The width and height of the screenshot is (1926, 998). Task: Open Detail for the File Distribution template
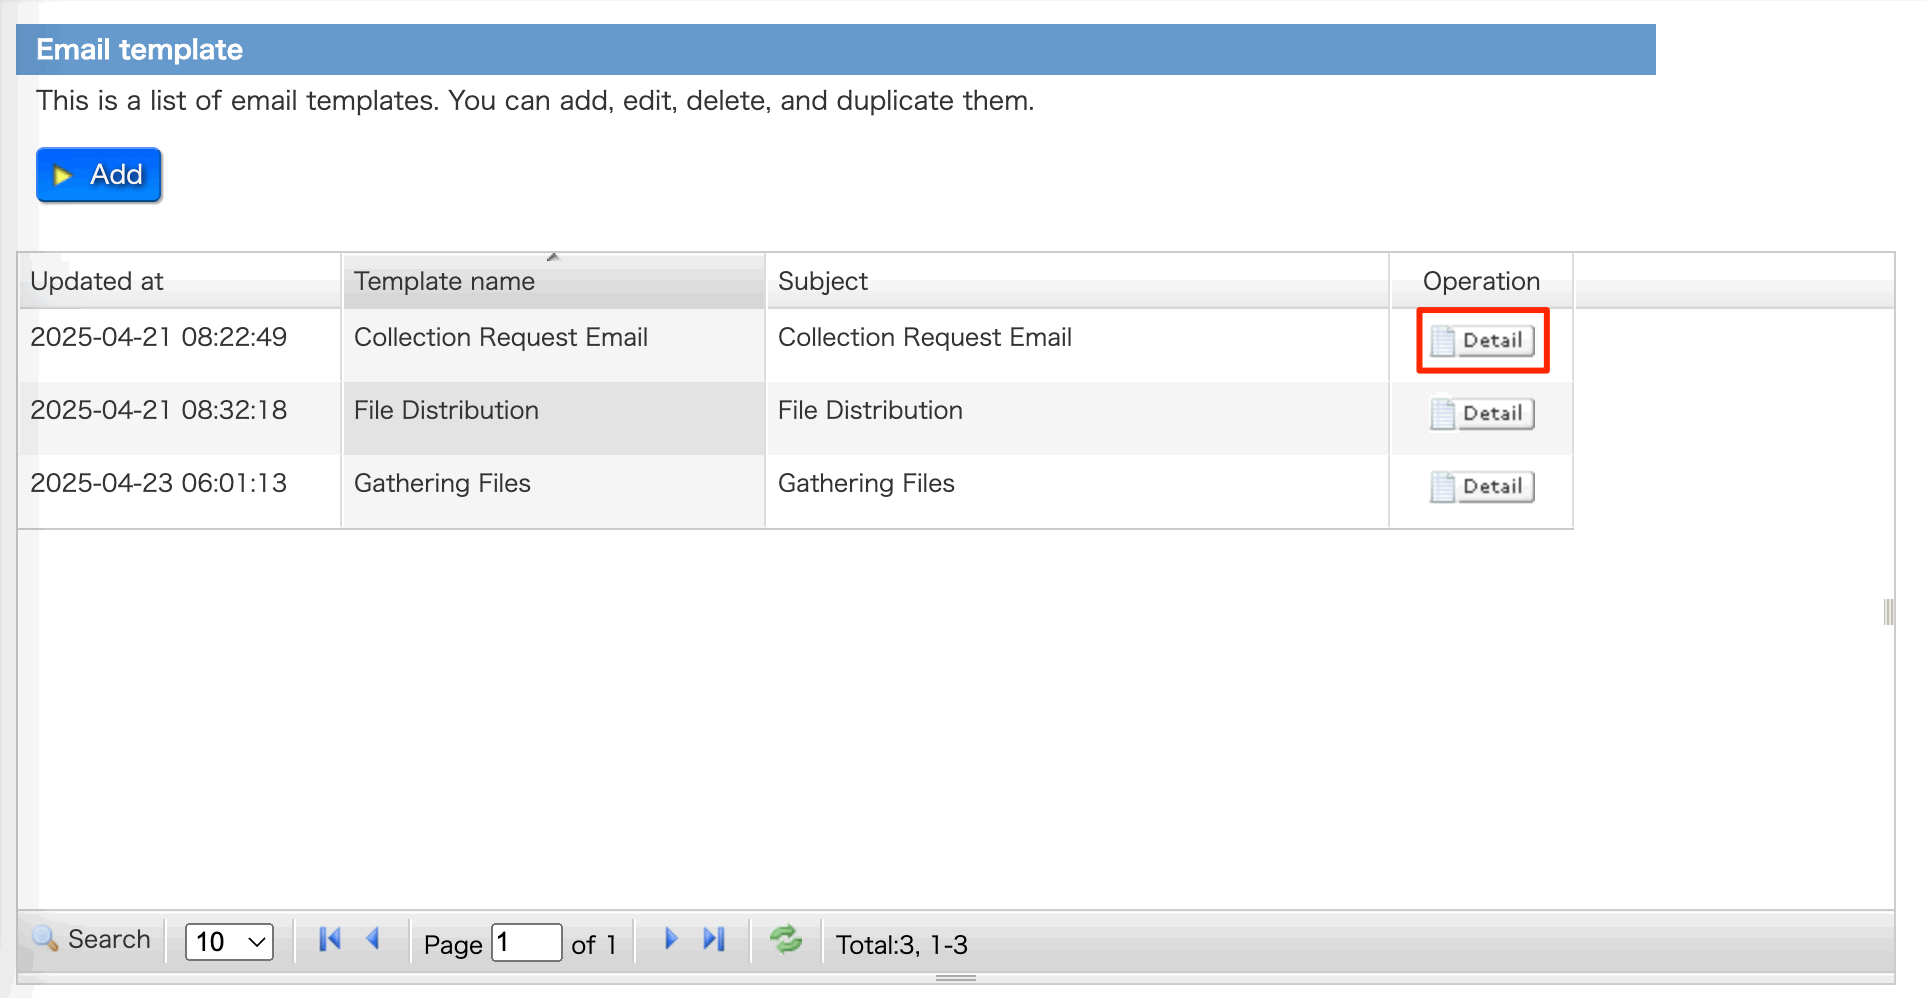1481,413
